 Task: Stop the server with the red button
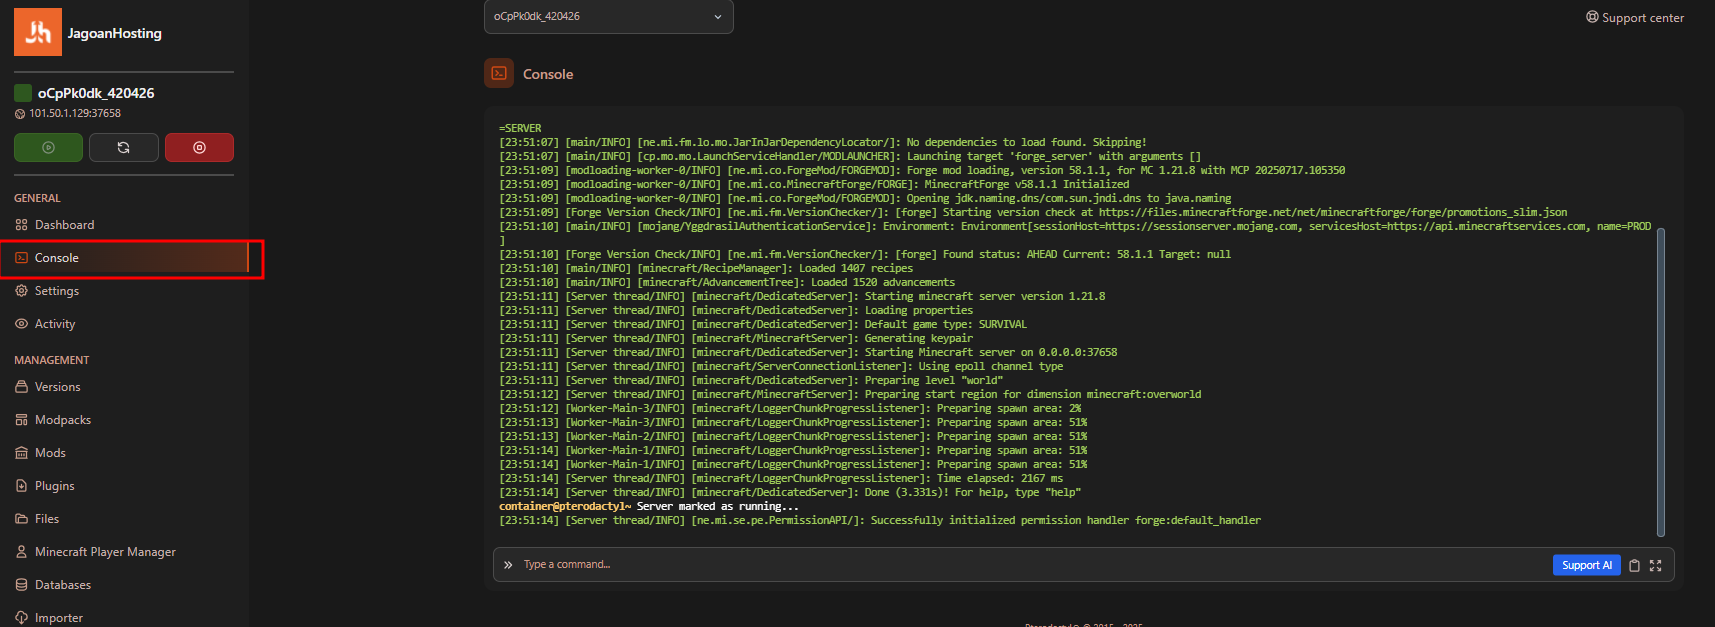(199, 147)
